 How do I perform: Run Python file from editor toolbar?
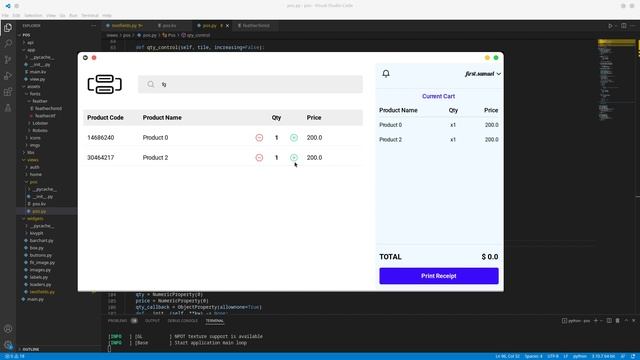610,26
